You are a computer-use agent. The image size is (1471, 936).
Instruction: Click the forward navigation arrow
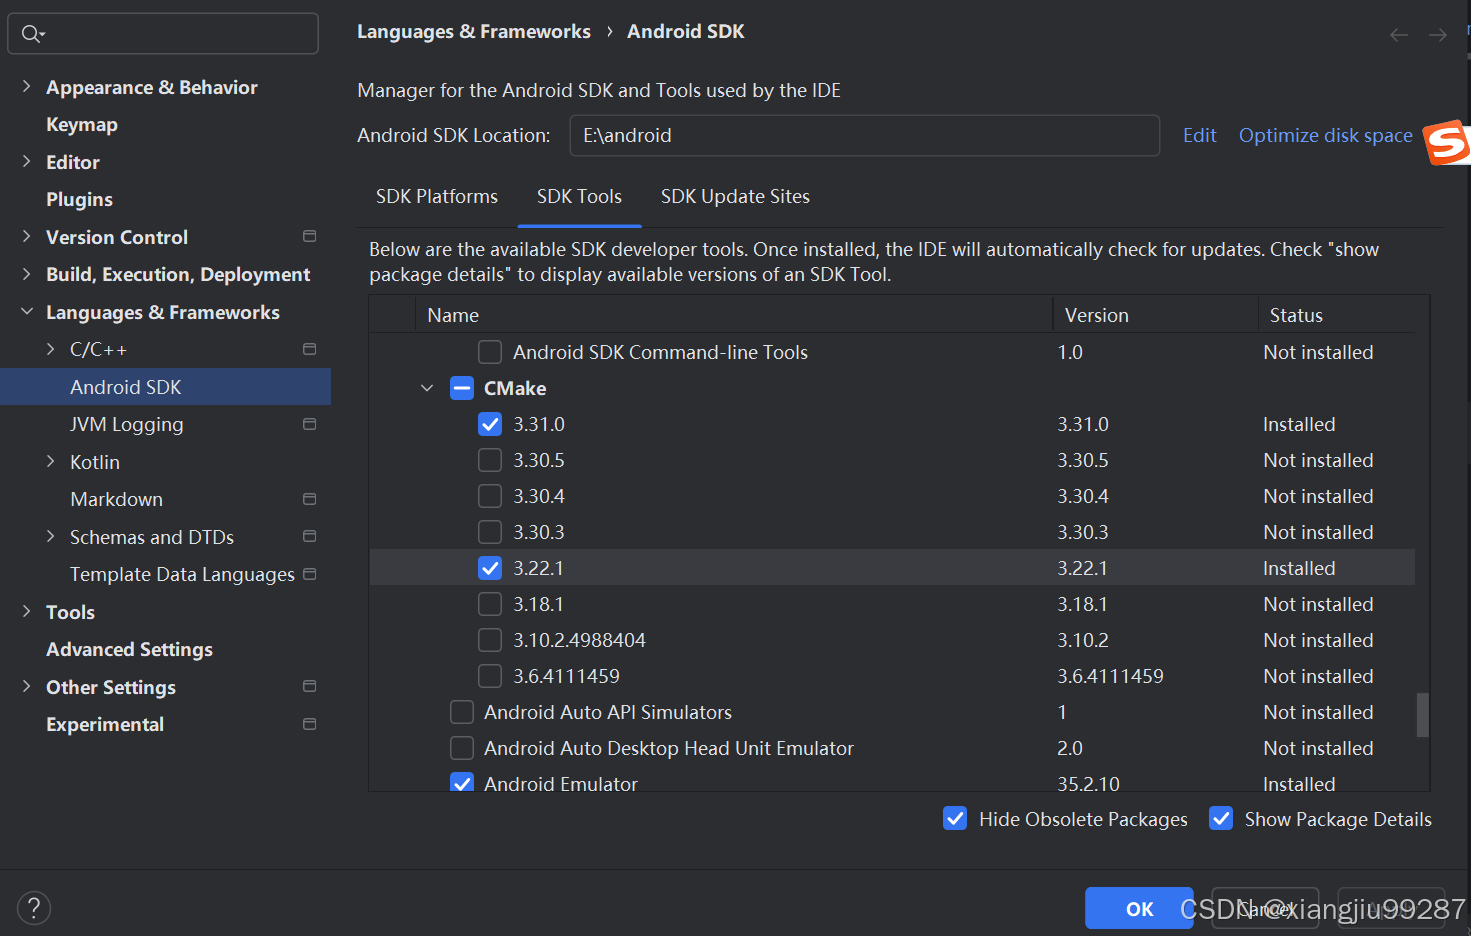tap(1438, 35)
